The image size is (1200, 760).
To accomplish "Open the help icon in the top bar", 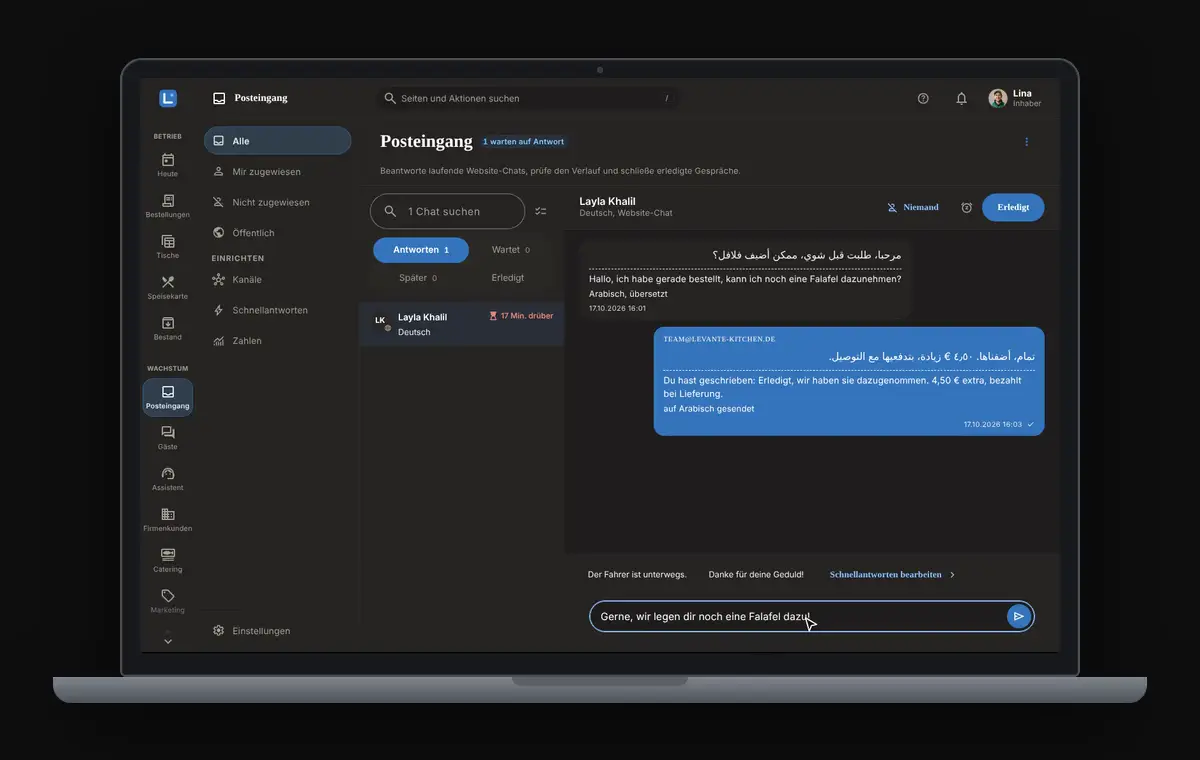I will click(923, 98).
